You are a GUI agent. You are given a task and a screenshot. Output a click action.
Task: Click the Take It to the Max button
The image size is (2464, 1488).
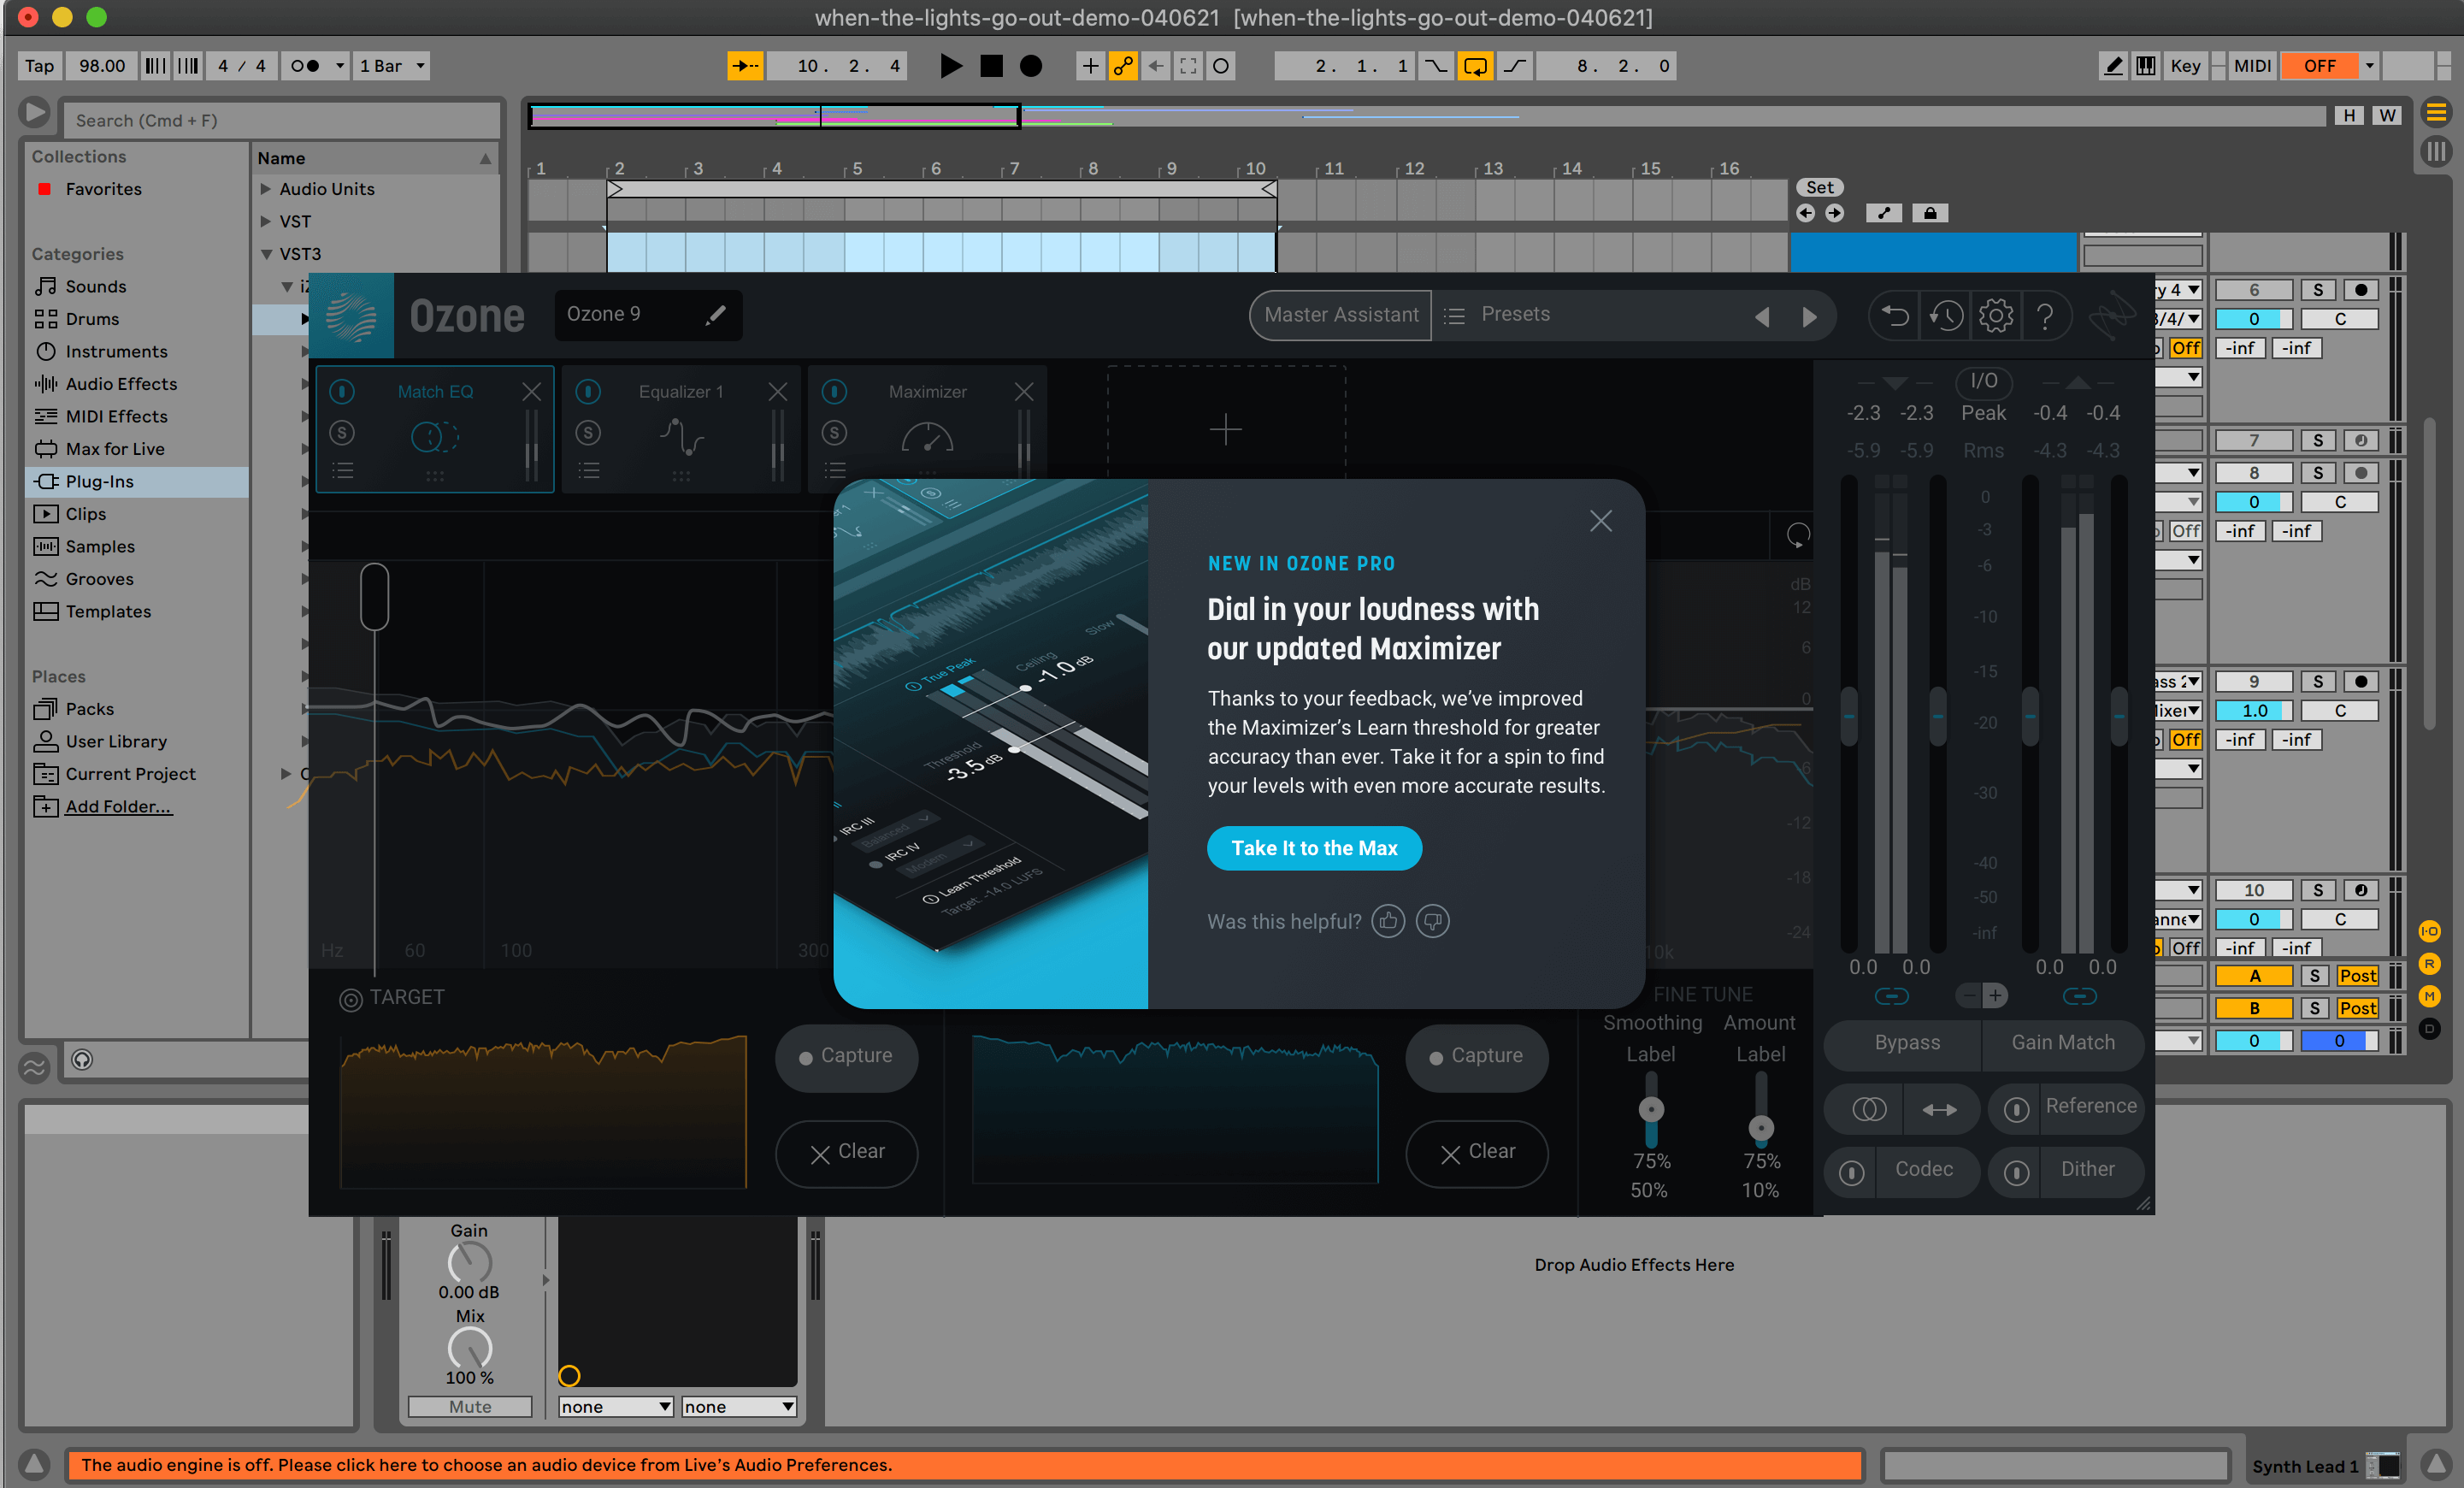click(x=1313, y=848)
